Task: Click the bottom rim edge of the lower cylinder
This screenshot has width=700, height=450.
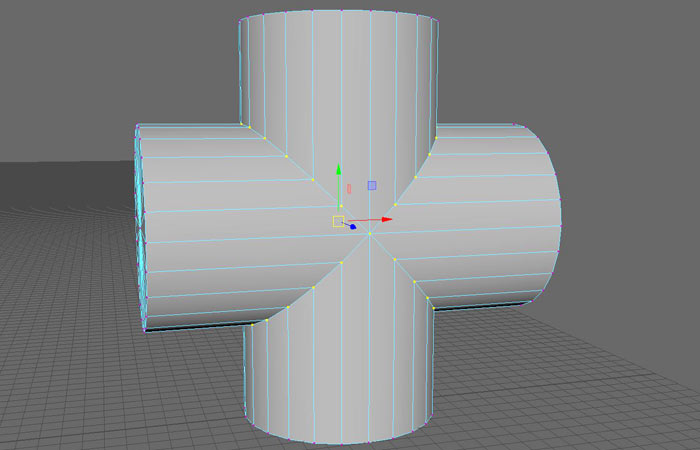Action: 340,441
